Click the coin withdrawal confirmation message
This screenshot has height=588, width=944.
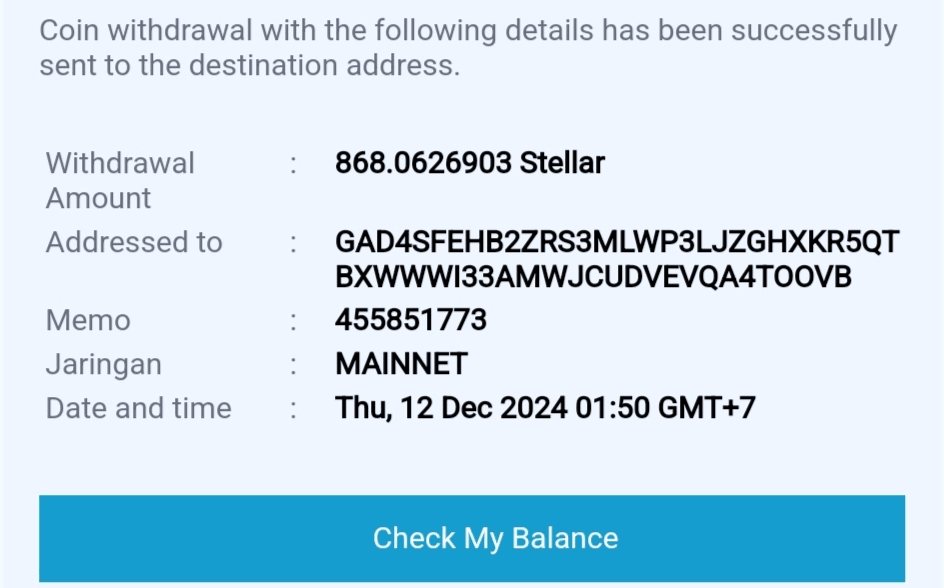coord(468,48)
